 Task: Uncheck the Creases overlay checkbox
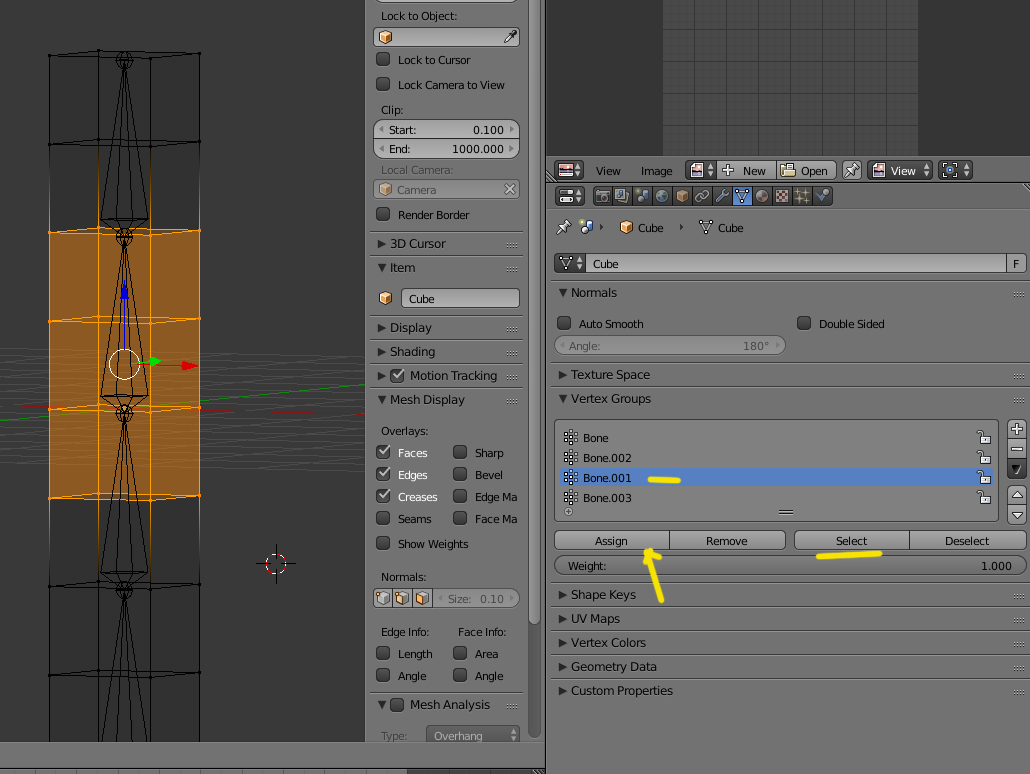(383, 496)
